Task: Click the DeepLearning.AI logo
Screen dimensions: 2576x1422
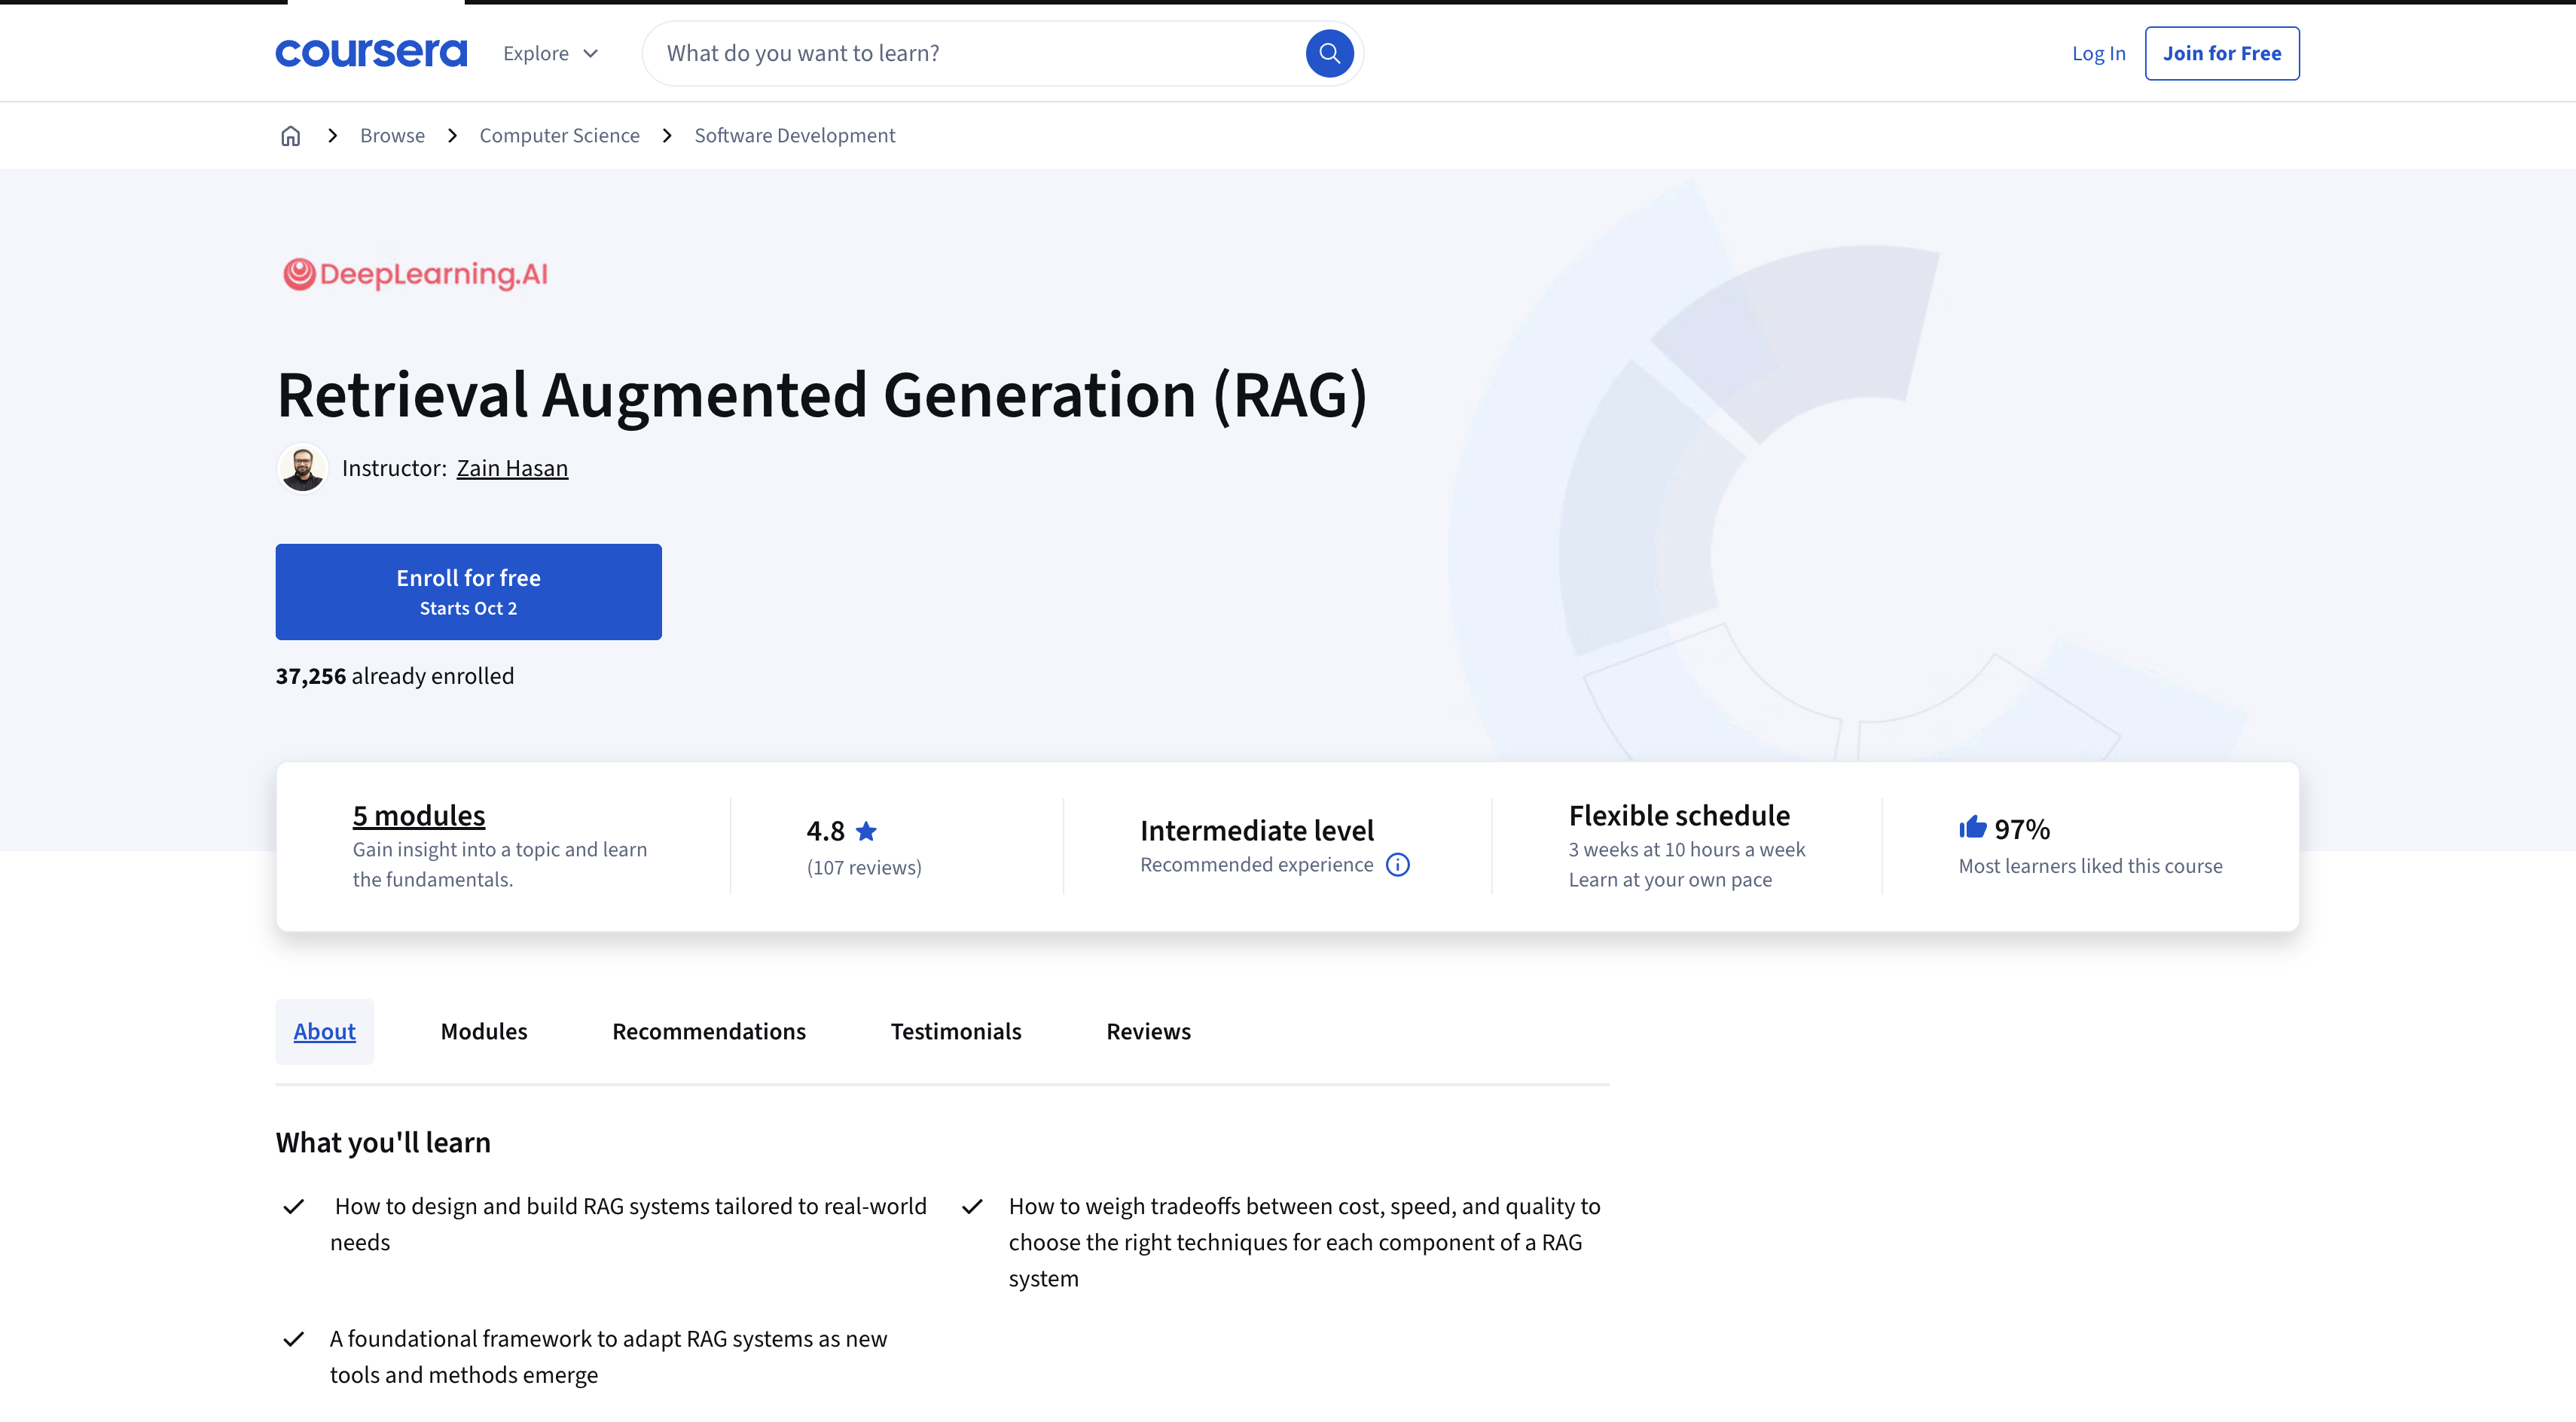Action: coord(415,274)
